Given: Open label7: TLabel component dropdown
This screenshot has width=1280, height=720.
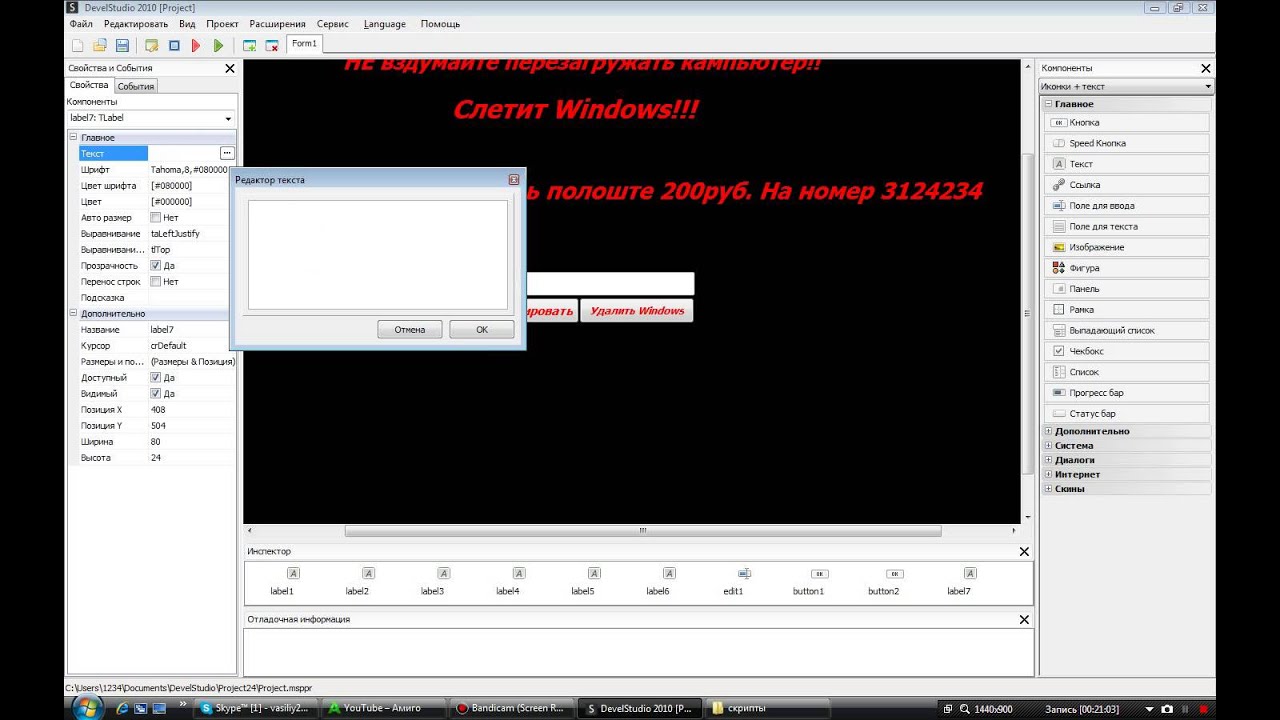Looking at the screenshot, I should coord(228,119).
